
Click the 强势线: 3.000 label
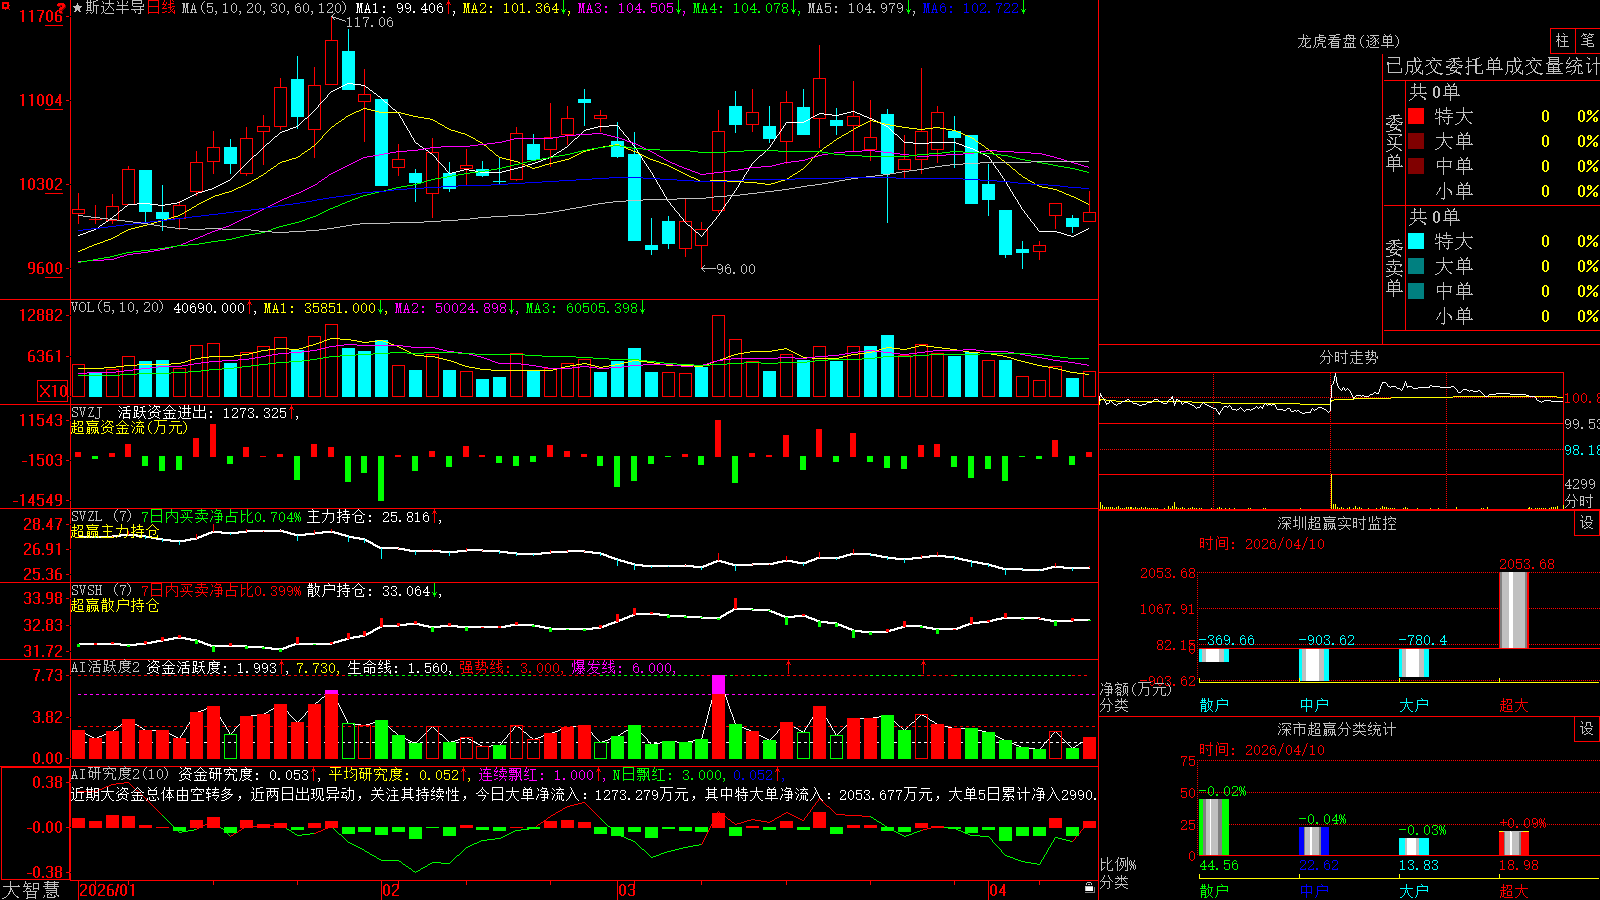tap(510, 667)
